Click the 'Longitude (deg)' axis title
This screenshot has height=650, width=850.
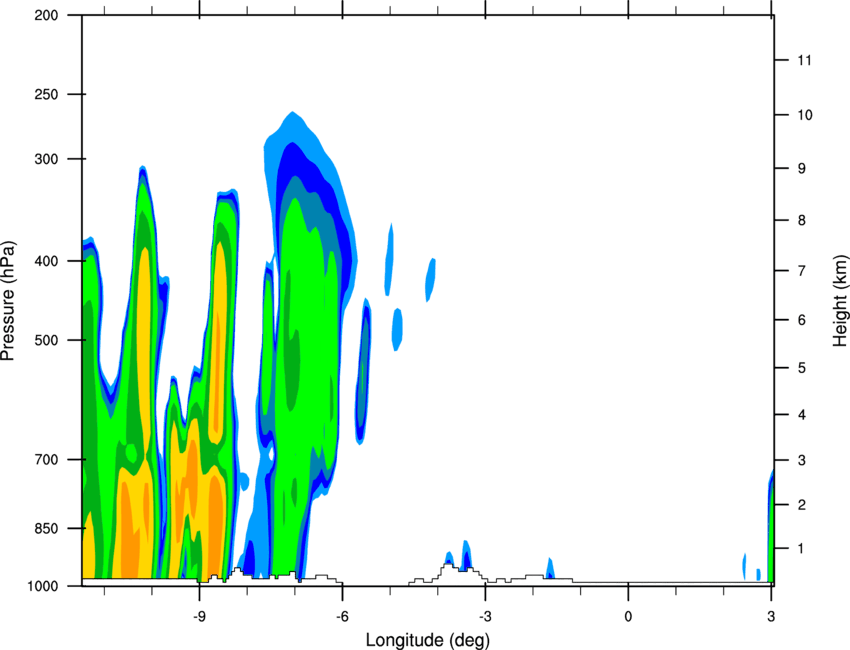428,640
